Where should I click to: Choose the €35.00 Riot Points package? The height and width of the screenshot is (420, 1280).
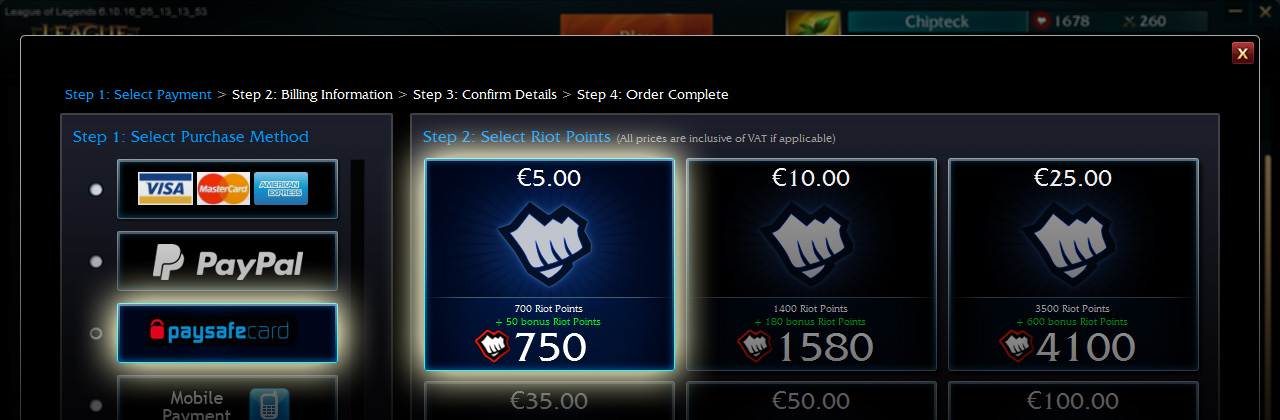pos(549,401)
